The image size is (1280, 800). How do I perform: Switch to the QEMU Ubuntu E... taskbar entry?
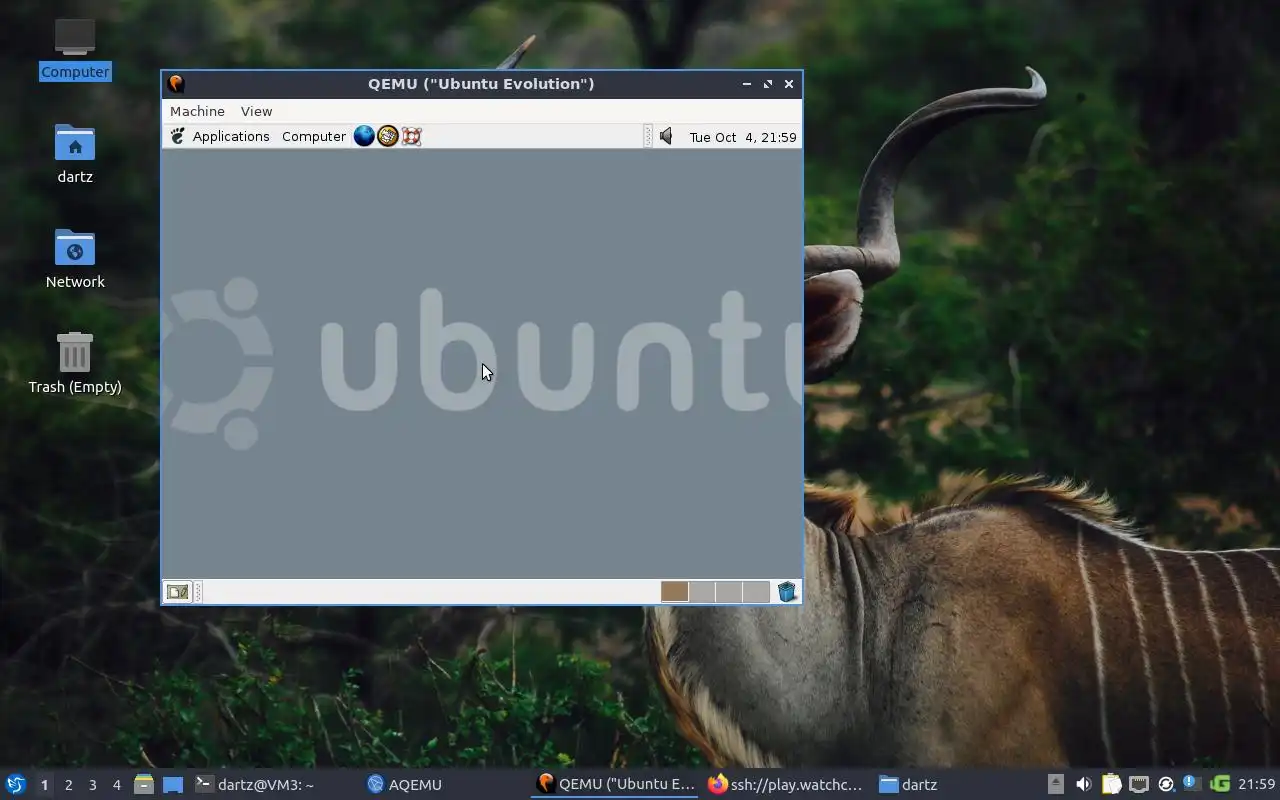tap(616, 785)
